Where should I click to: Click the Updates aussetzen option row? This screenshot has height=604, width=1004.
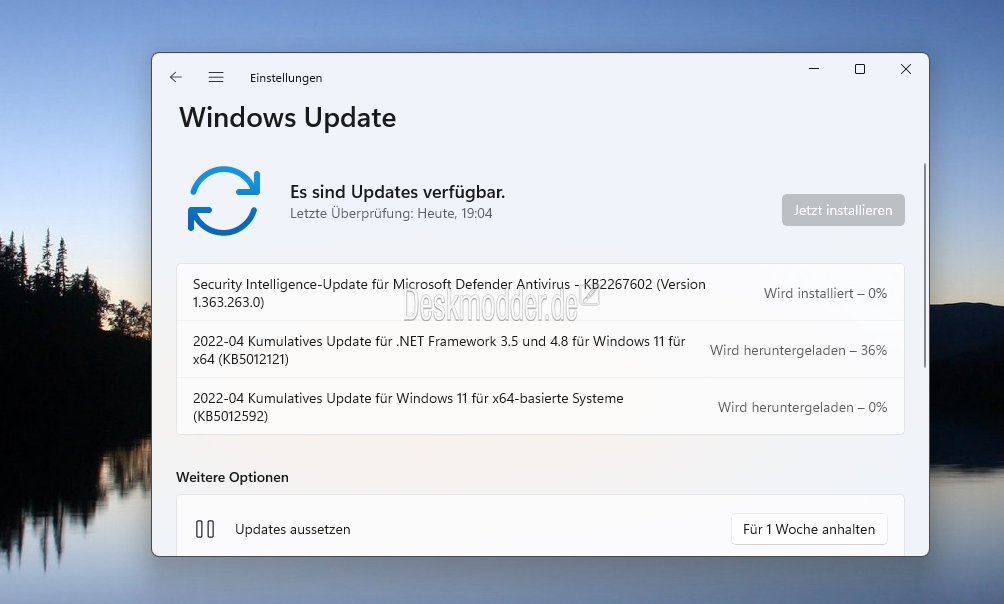tap(540, 529)
